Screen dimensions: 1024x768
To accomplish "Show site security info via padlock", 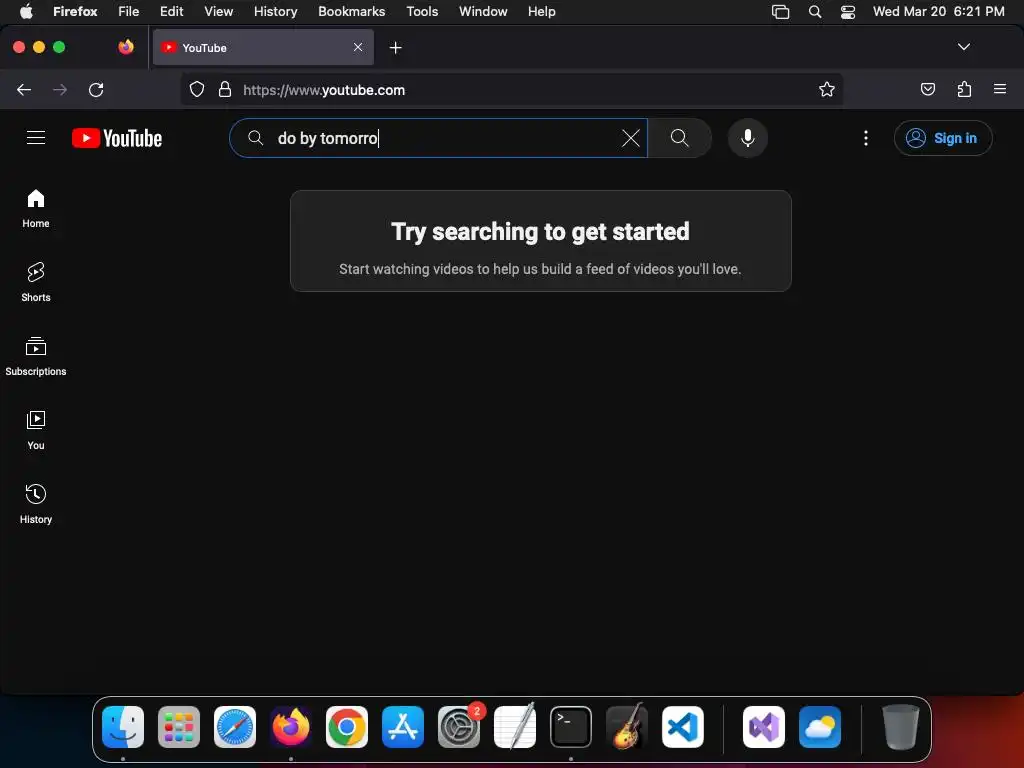I will 225,89.
